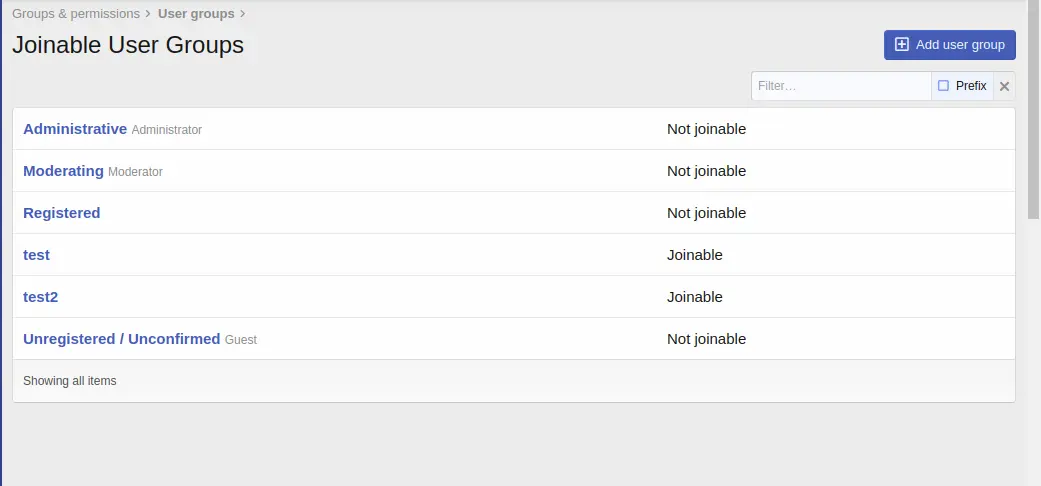Open the Registered user group
The height and width of the screenshot is (486, 1041).
[62, 212]
